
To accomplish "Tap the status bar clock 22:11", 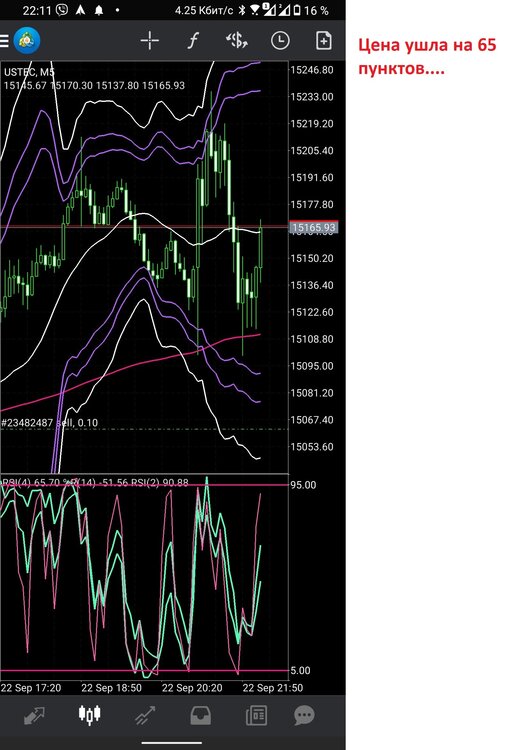I will [x=37, y=10].
